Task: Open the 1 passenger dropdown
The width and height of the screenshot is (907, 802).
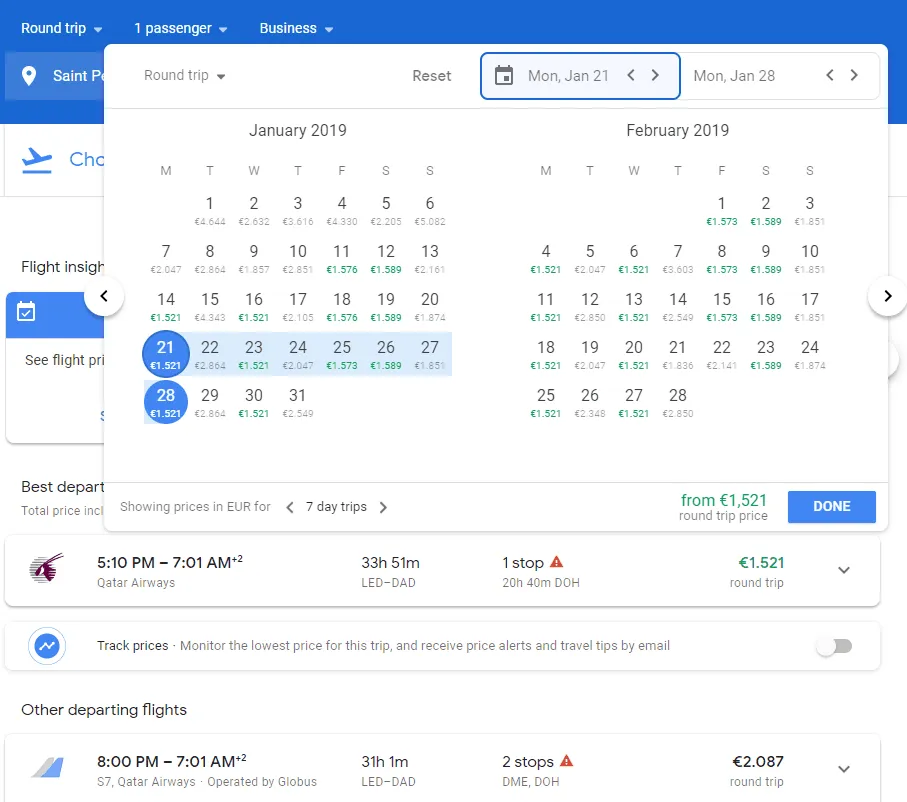Action: coord(181,28)
